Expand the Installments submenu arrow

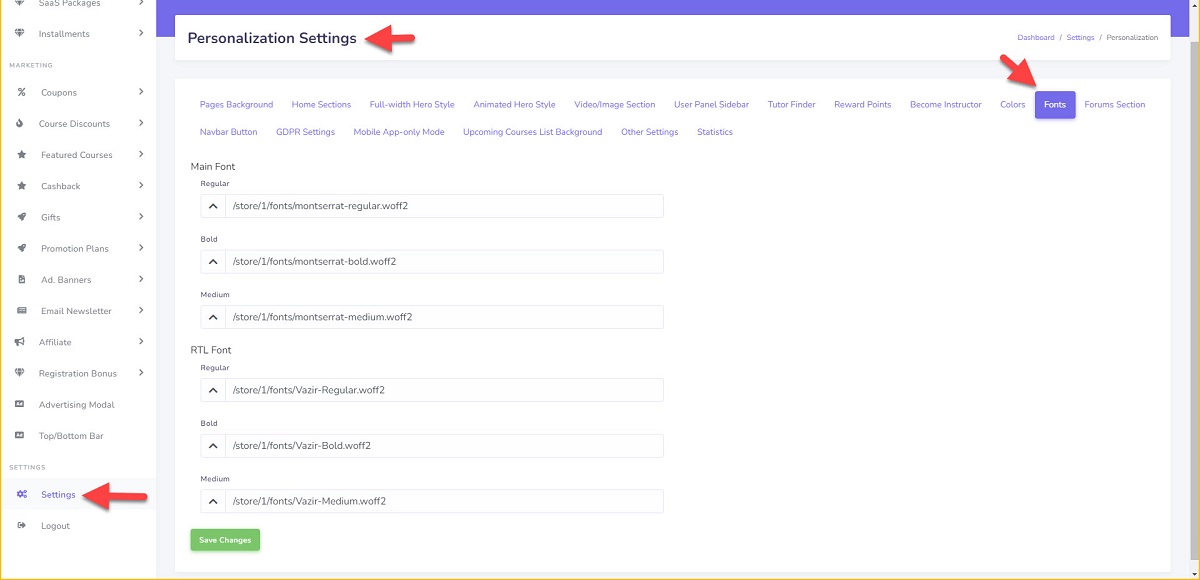141,34
